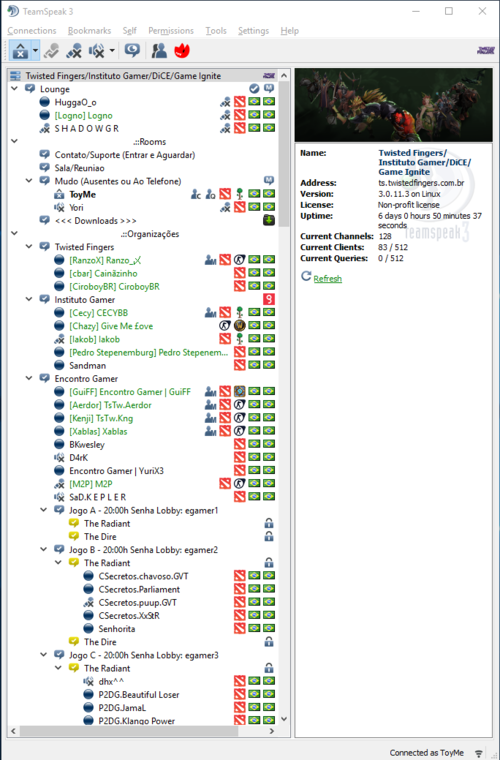500x760 pixels.
Task: Open the away status dropdown arrow
Action: [x=35, y=50]
